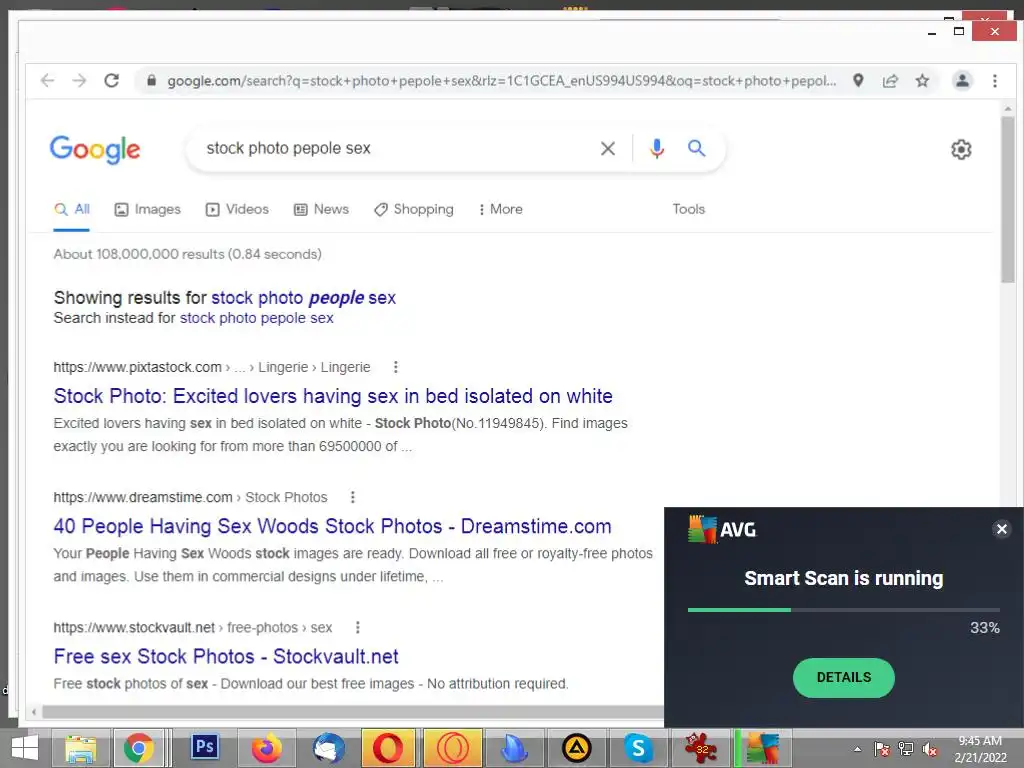The height and width of the screenshot is (768, 1024).
Task: Click the muted volume tray icon
Action: [x=929, y=749]
